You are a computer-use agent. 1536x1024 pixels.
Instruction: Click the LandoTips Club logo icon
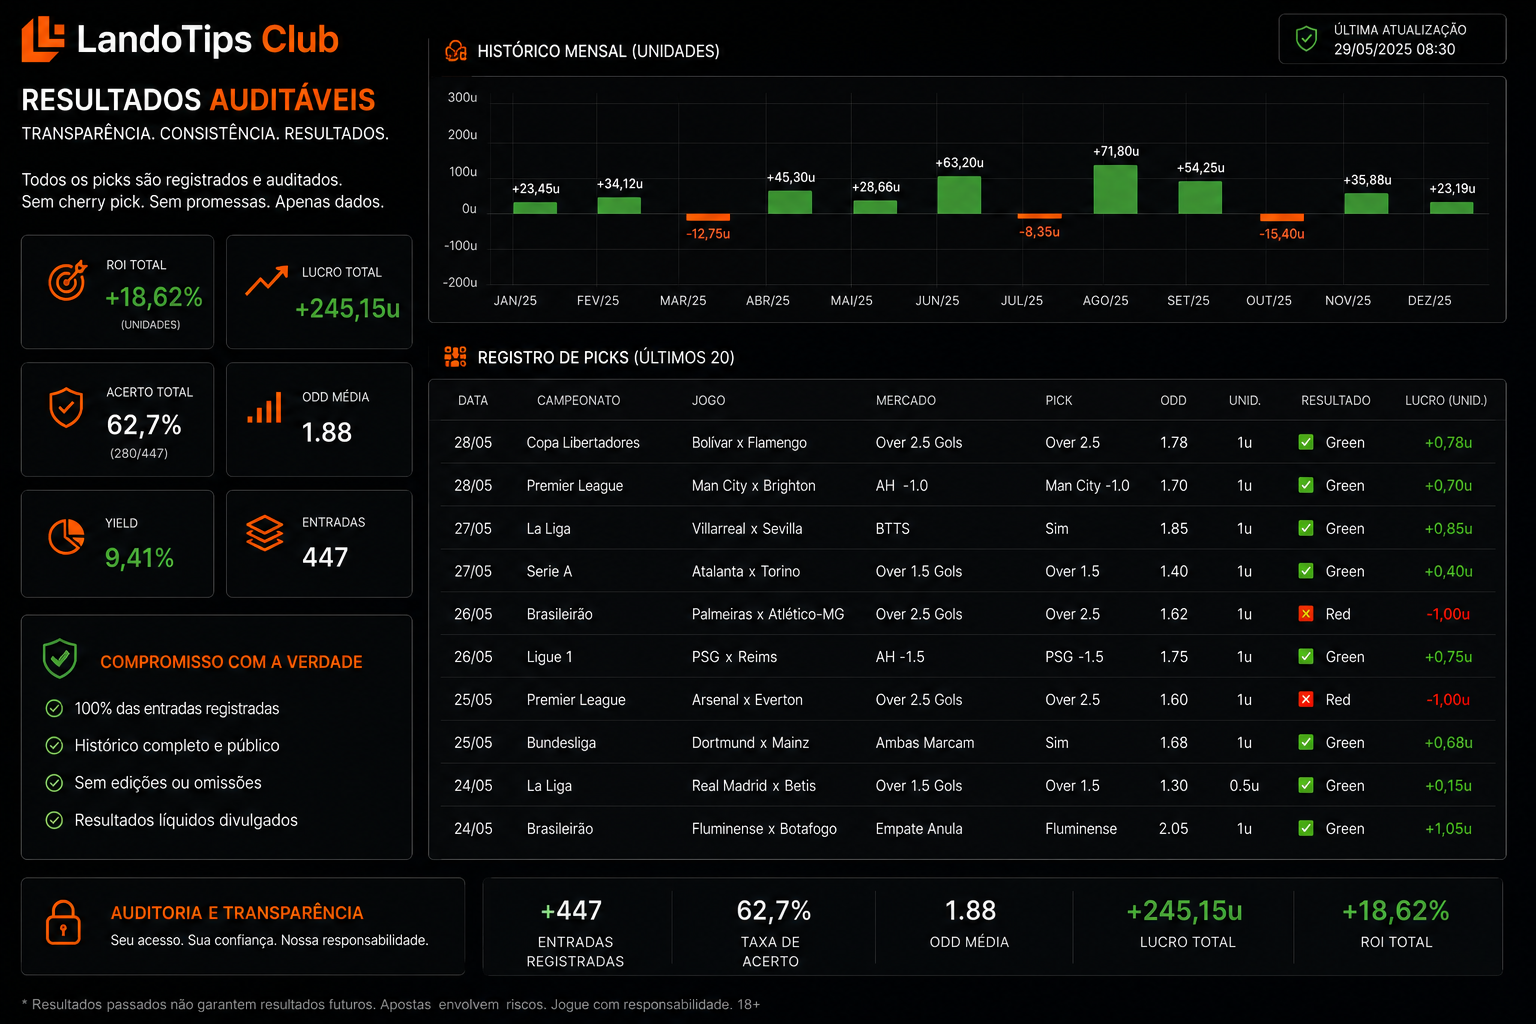tap(43, 39)
